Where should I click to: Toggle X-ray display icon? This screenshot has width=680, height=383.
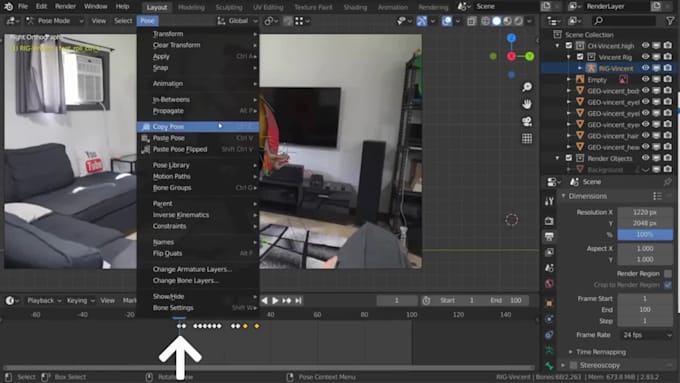pyautogui.click(x=471, y=21)
